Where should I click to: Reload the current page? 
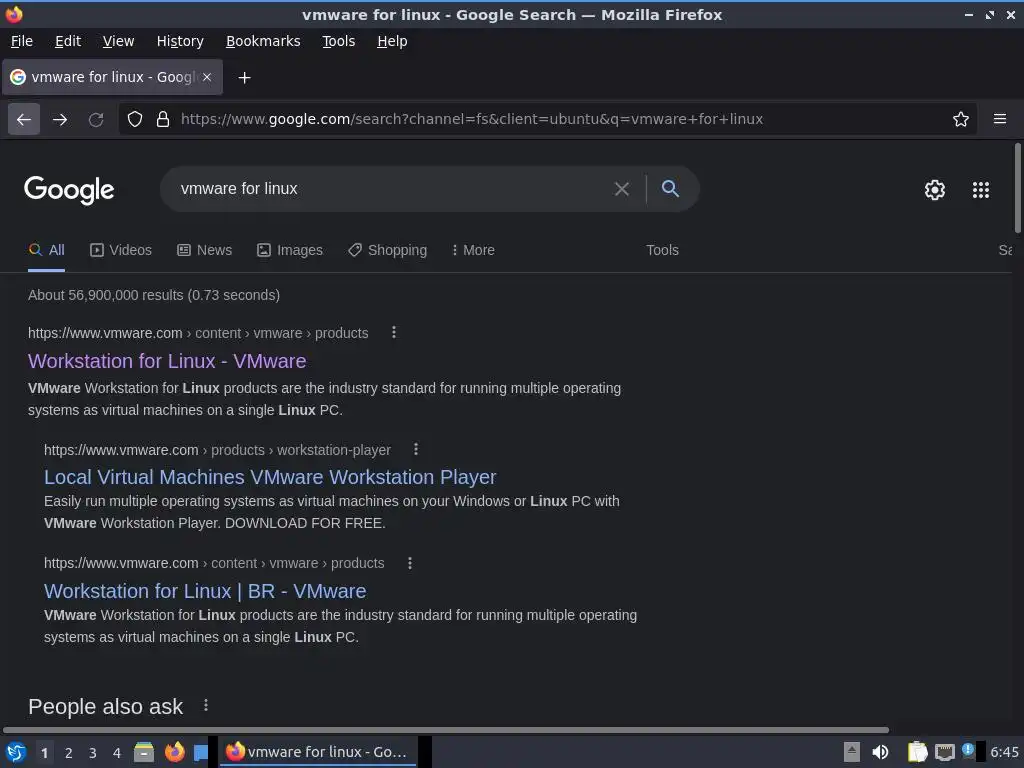96,119
